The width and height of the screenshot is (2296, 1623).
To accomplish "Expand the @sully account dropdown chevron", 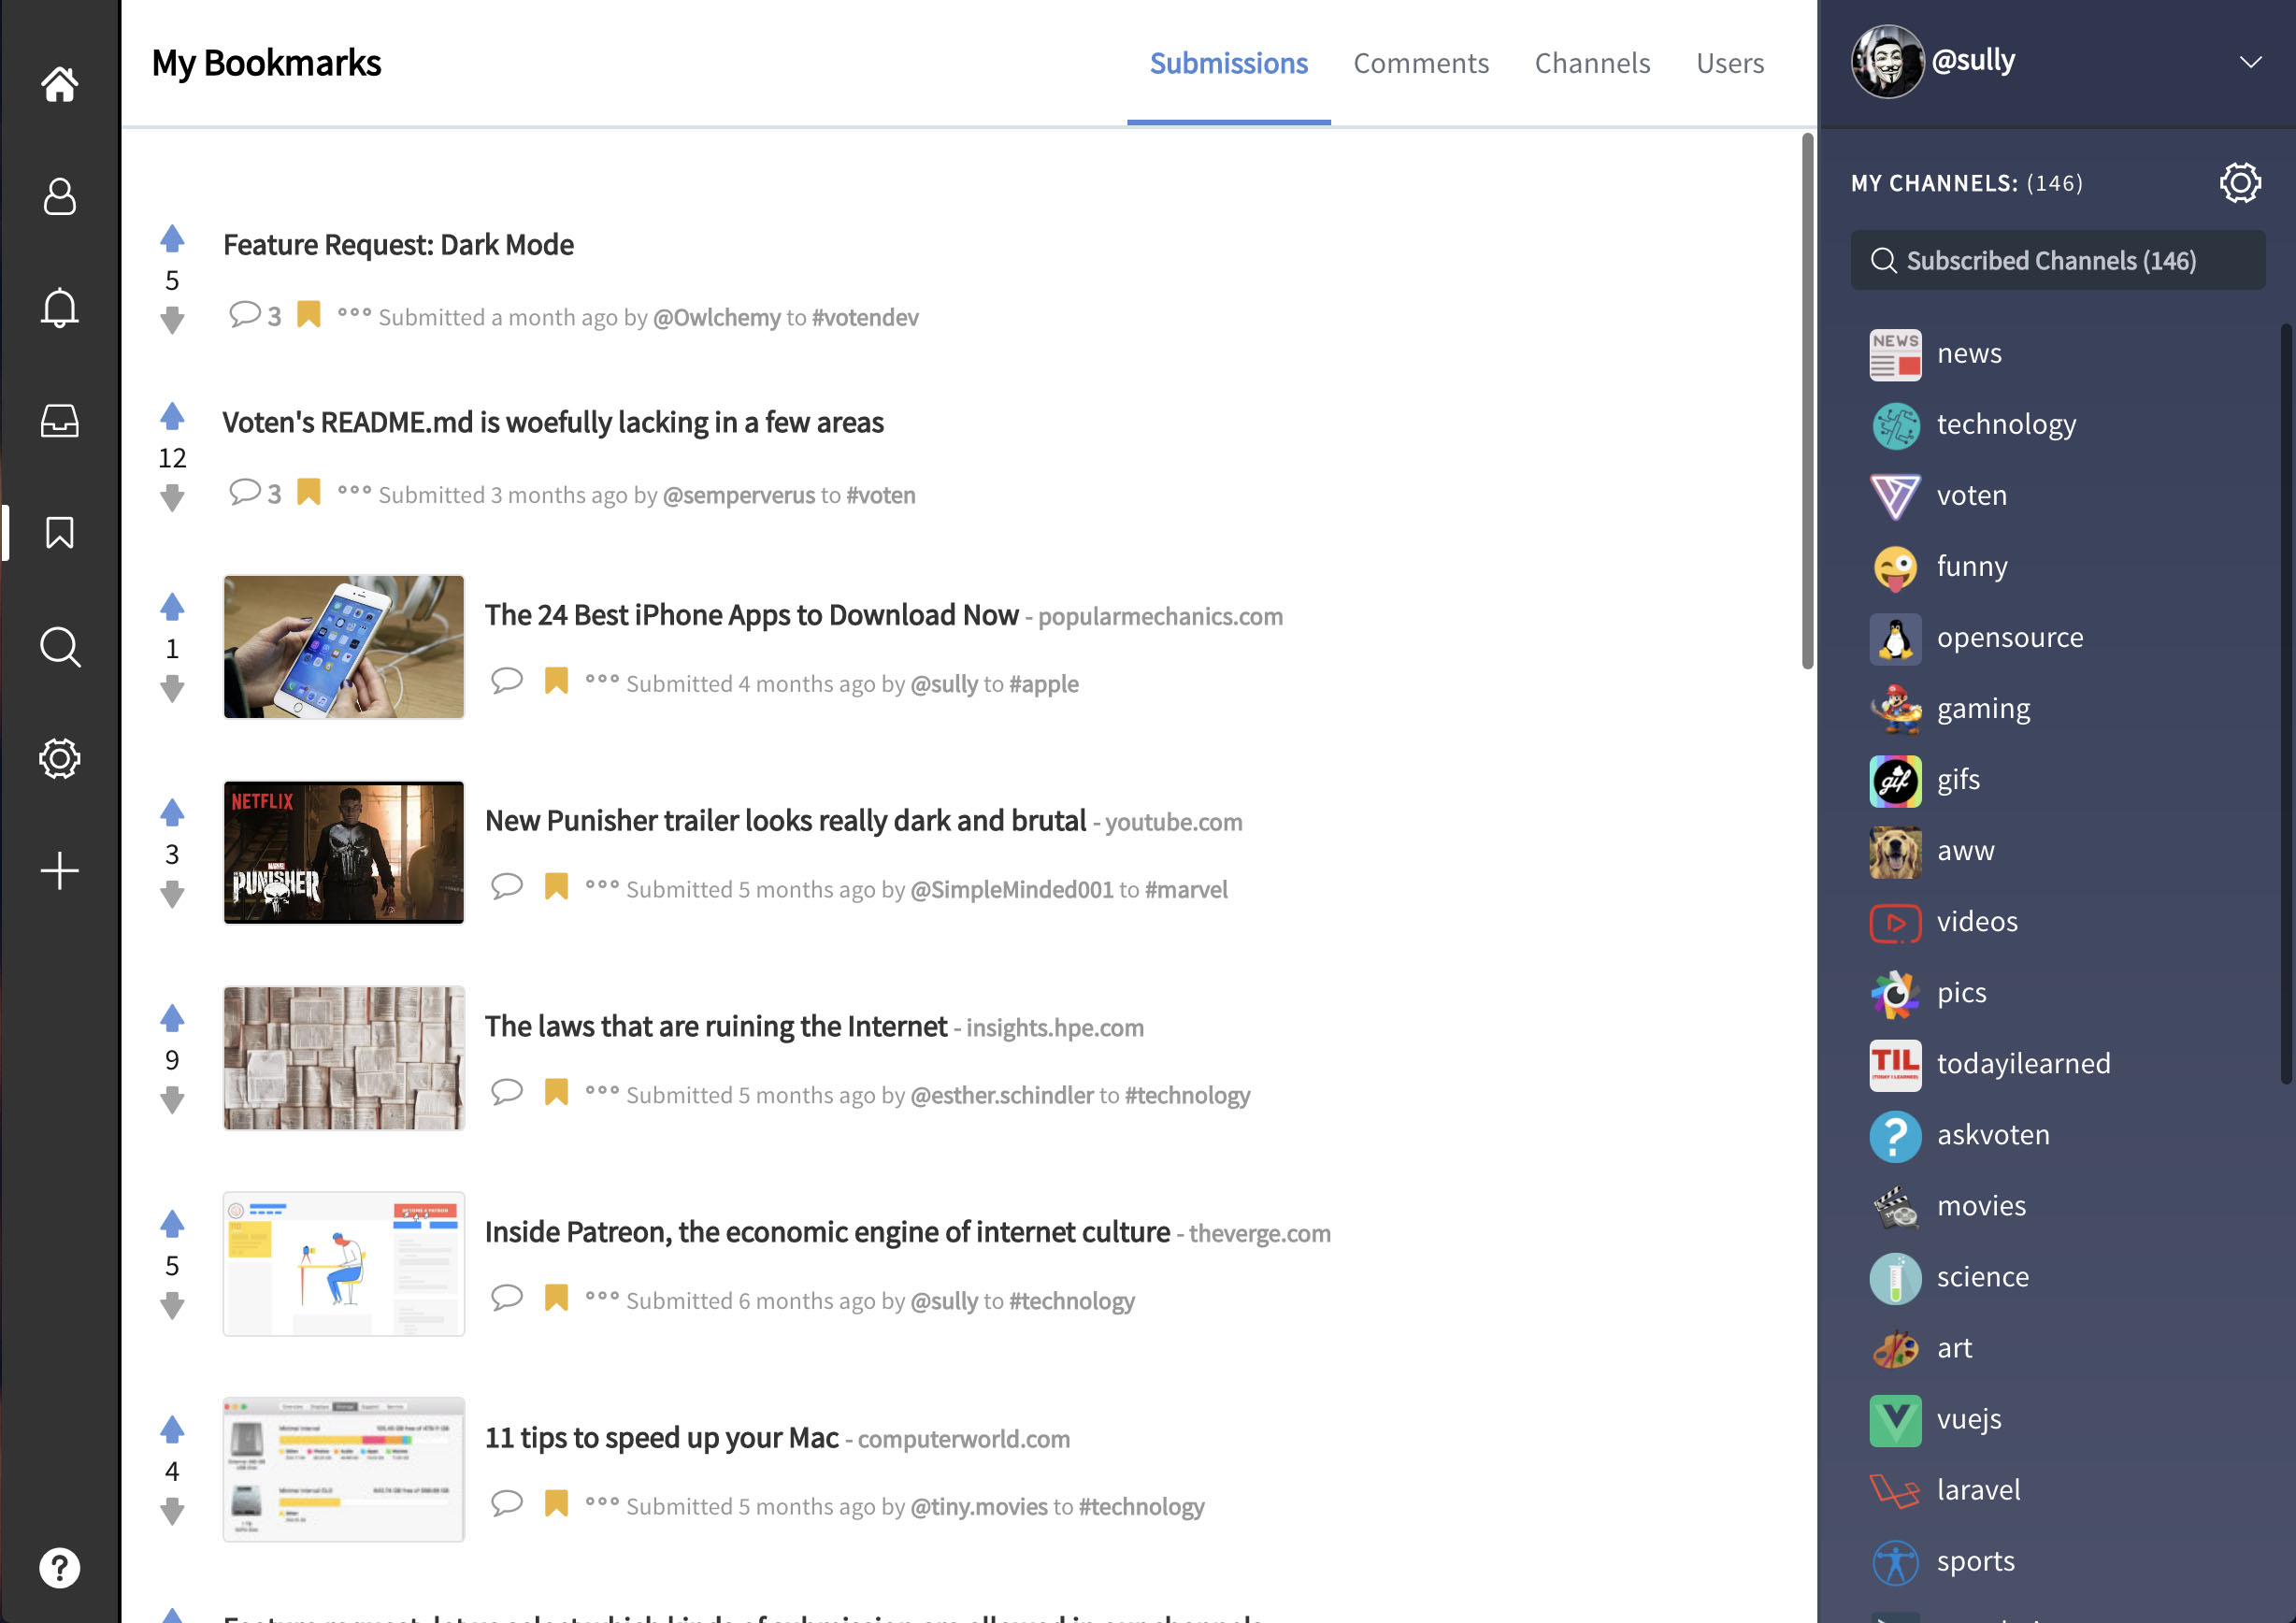I will point(2250,62).
